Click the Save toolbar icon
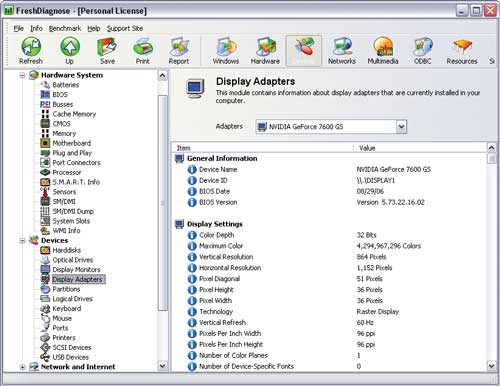The height and width of the screenshot is (386, 500). (x=107, y=51)
